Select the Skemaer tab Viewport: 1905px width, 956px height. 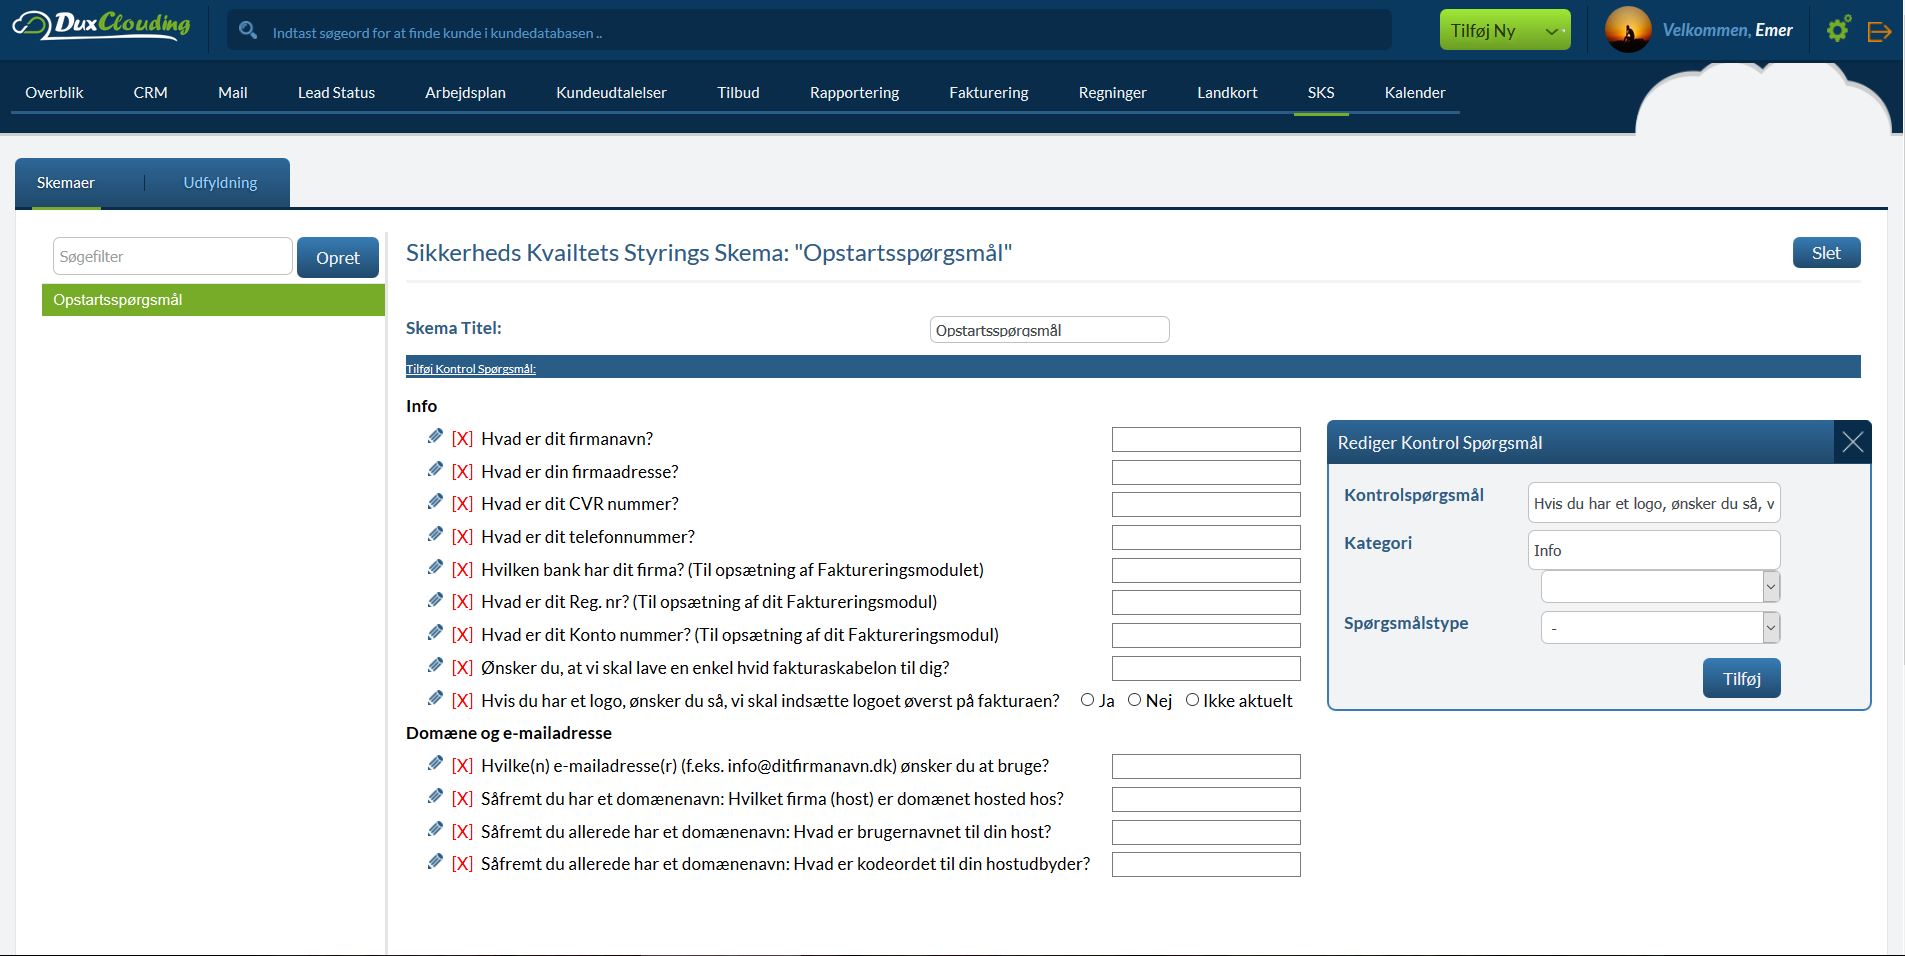66,182
